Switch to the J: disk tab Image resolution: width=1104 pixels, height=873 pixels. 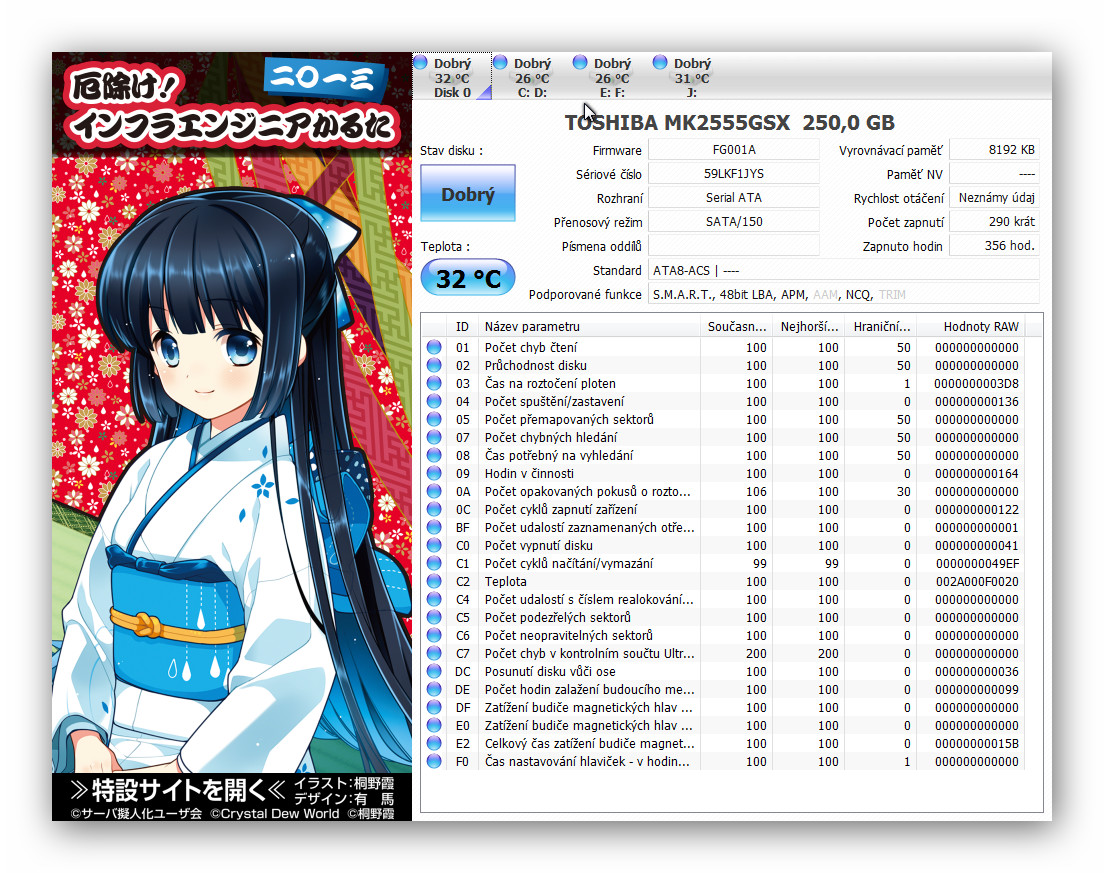pyautogui.click(x=691, y=77)
